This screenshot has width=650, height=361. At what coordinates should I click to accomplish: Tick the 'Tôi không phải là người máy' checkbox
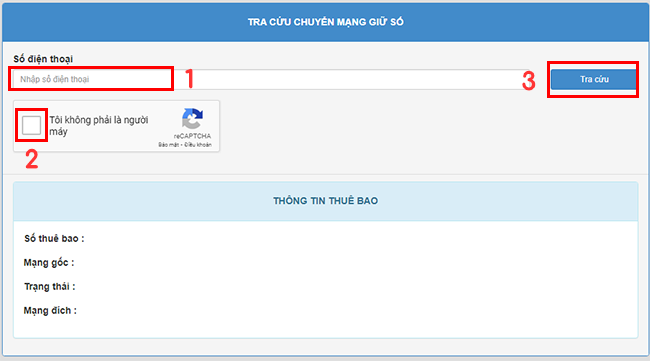click(x=32, y=125)
